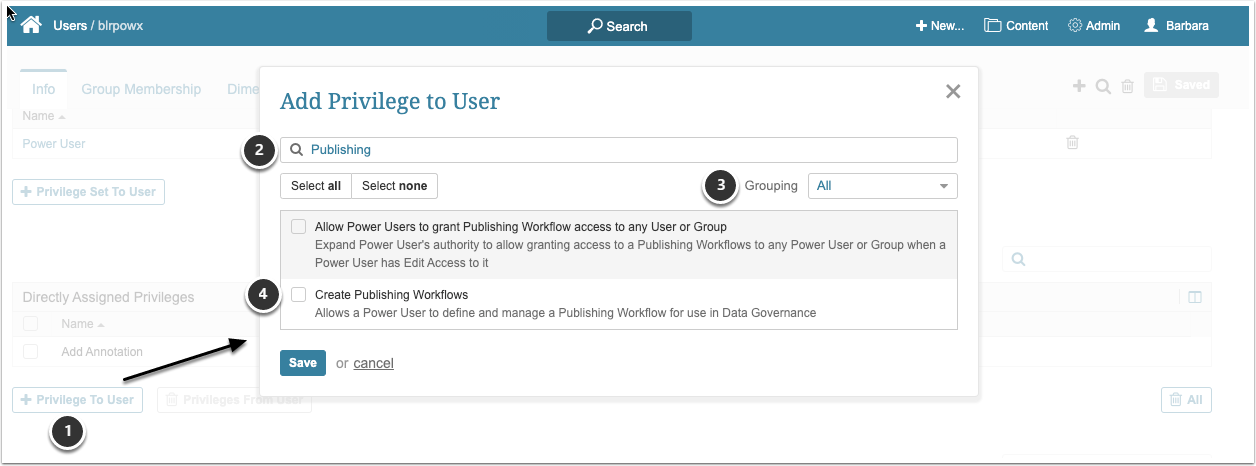Screen dimensions: 1256x466
Task: Click the privilege search field containing Publishing
Action: (618, 150)
